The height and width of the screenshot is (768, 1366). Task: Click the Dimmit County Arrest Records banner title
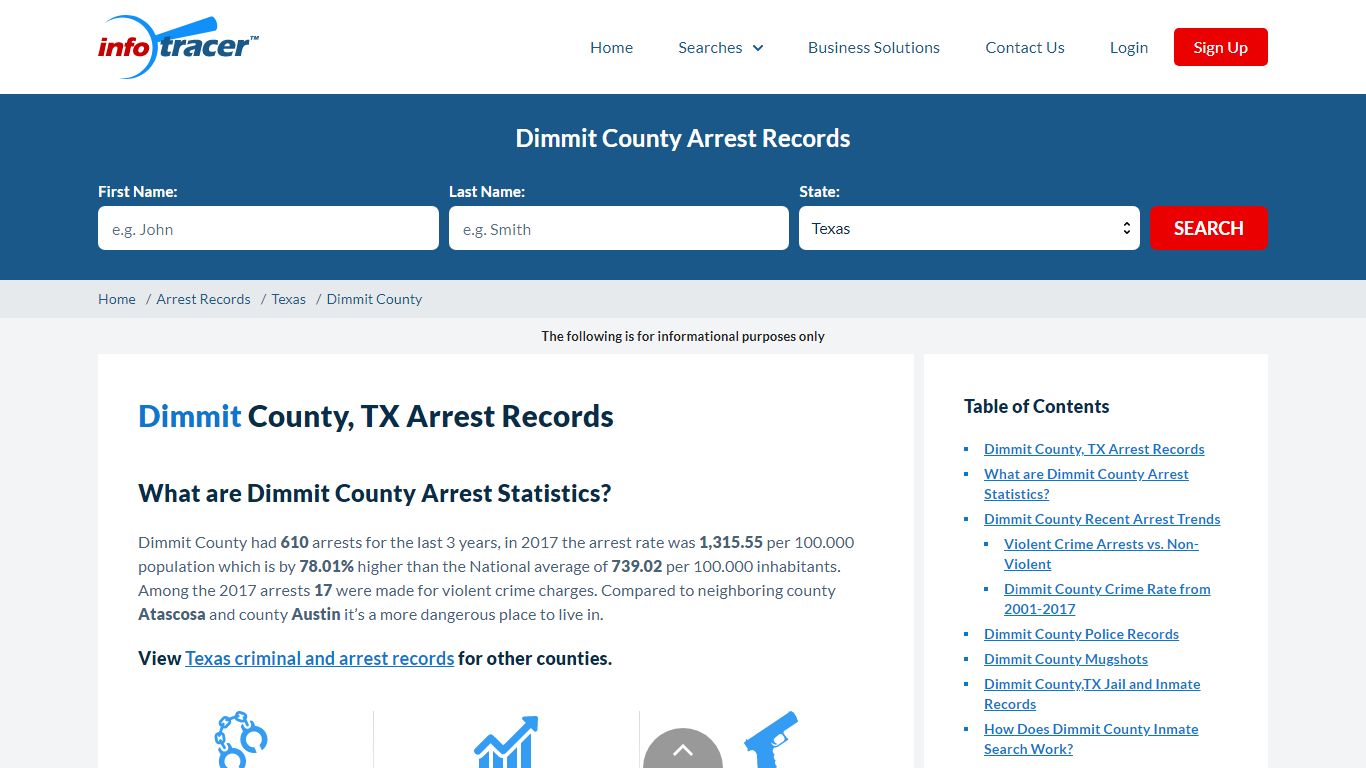[x=683, y=138]
